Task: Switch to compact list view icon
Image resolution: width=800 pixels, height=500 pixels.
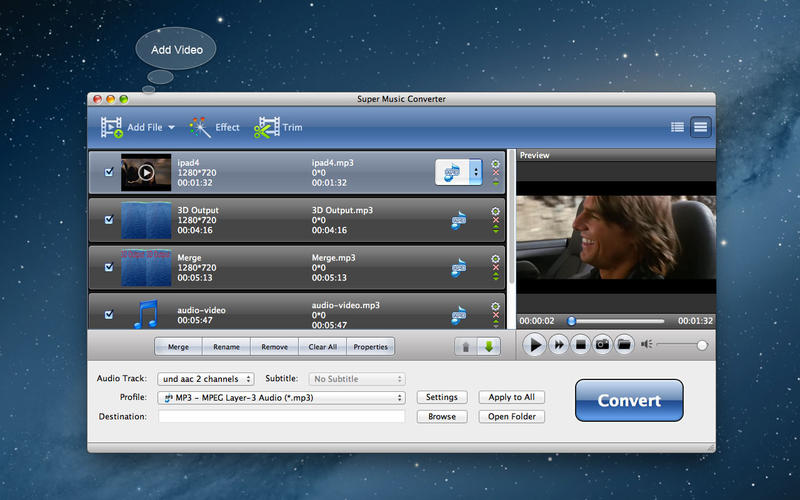Action: (x=677, y=127)
